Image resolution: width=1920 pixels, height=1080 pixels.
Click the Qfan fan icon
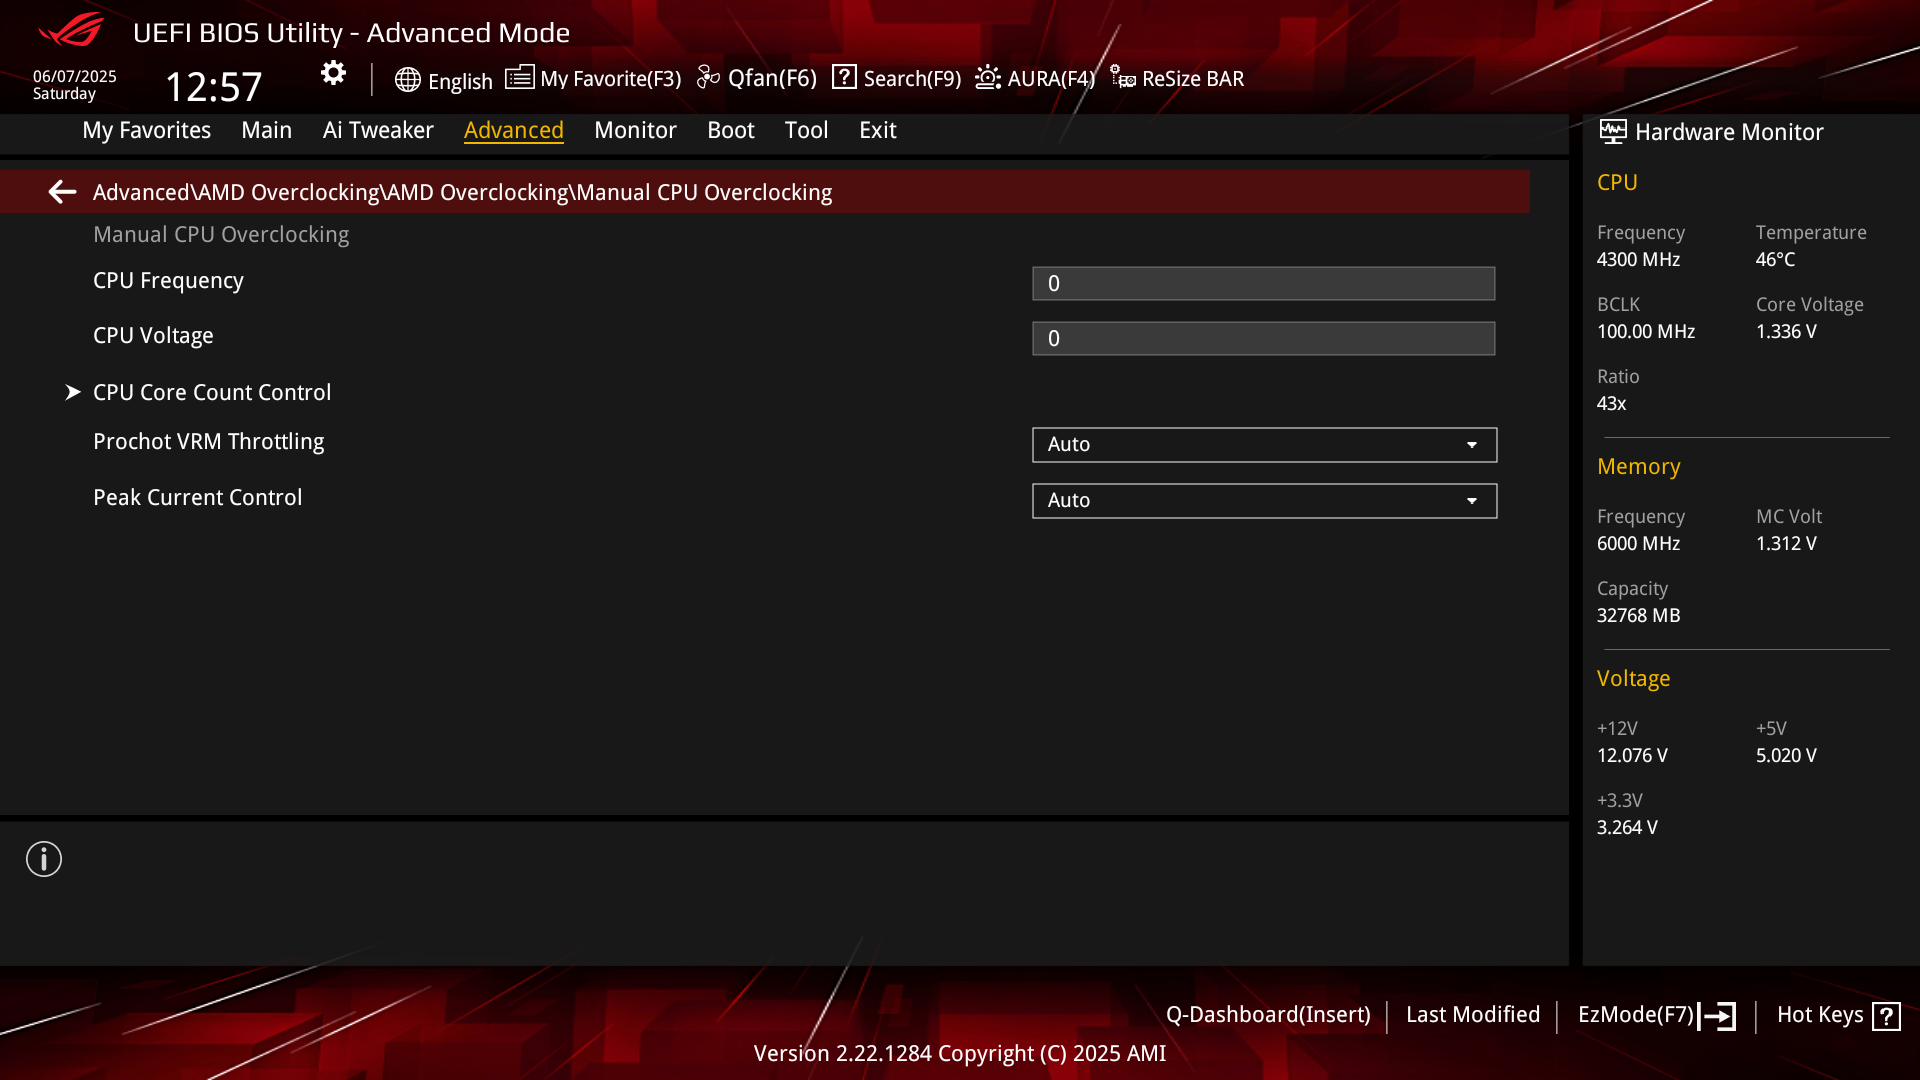708,78
